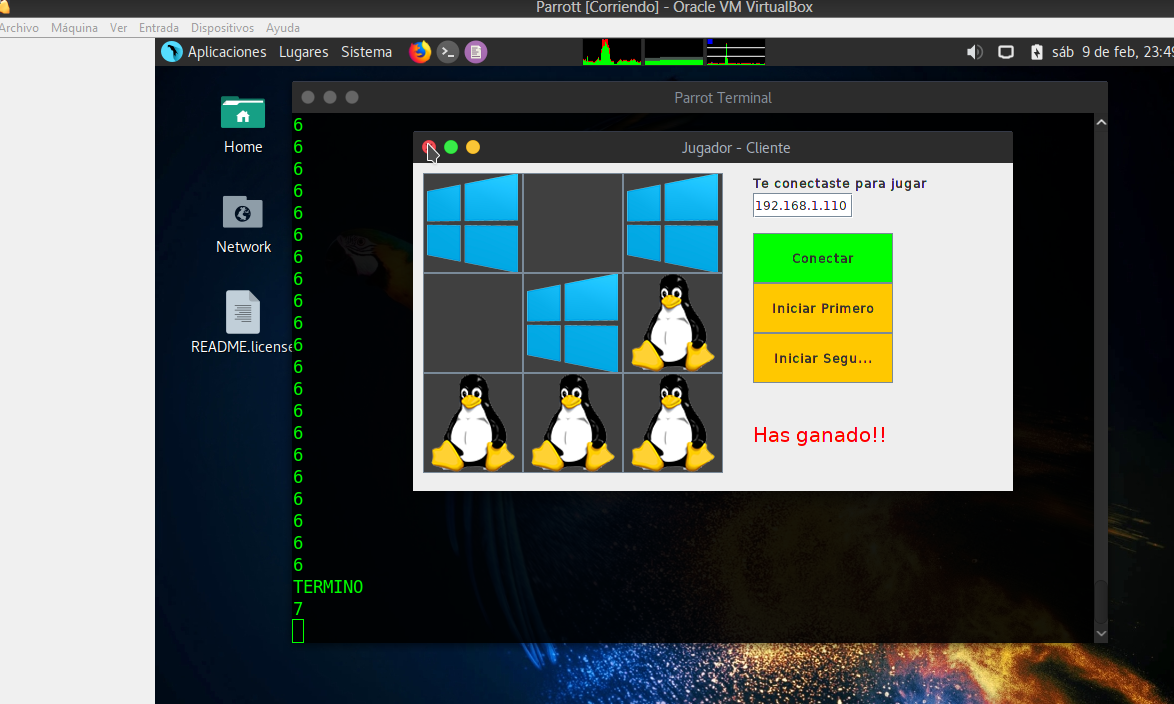Screen dimensions: 1174x704
Task: Click the bottom-left Tux penguin cell
Action: [x=472, y=423]
